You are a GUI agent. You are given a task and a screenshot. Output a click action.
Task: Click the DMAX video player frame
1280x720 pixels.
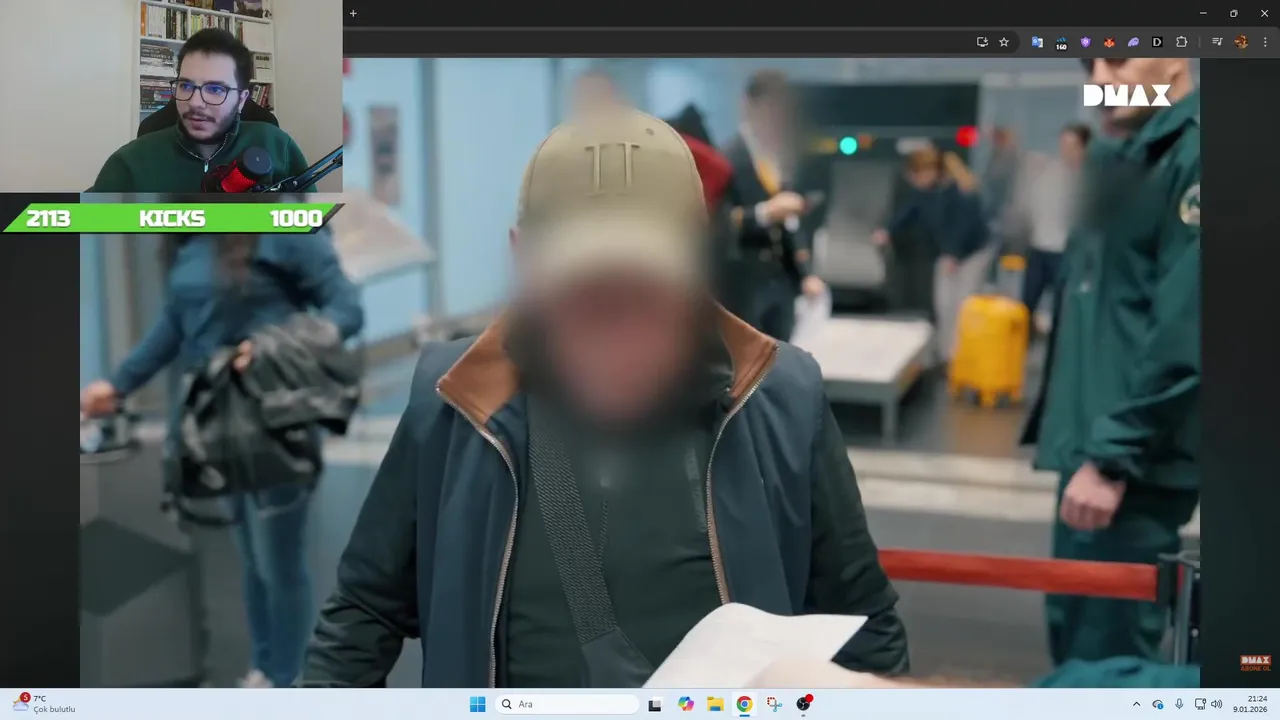click(640, 372)
